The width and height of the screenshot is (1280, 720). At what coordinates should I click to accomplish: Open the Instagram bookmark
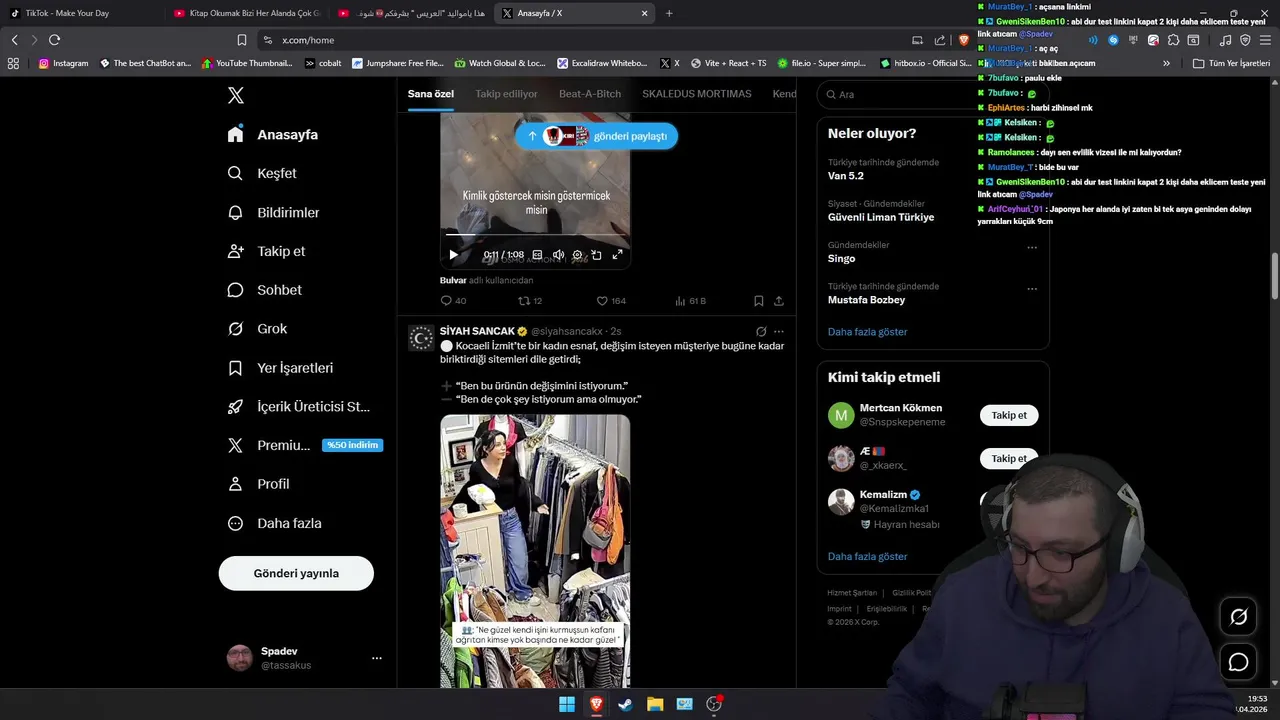[x=63, y=63]
